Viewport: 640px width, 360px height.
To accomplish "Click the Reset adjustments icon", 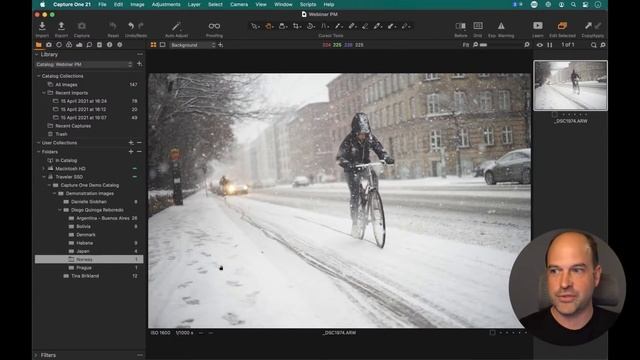I will pyautogui.click(x=113, y=26).
